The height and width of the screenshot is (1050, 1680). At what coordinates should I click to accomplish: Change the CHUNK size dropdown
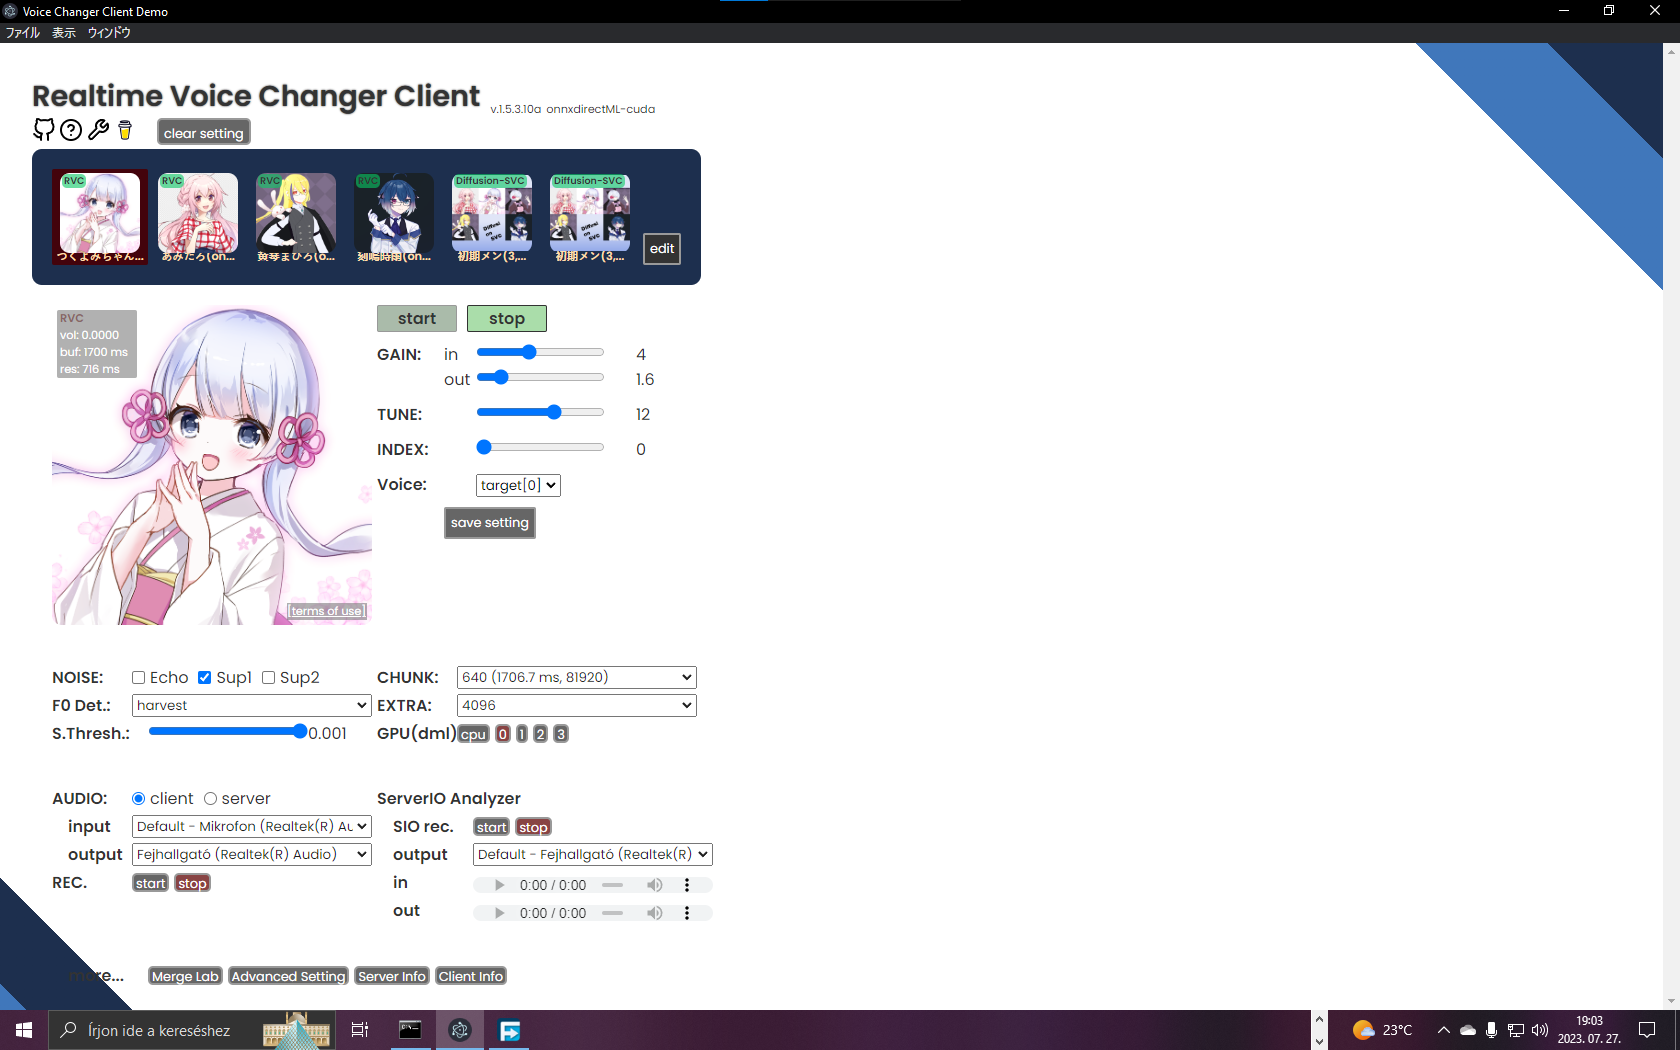tap(575, 677)
